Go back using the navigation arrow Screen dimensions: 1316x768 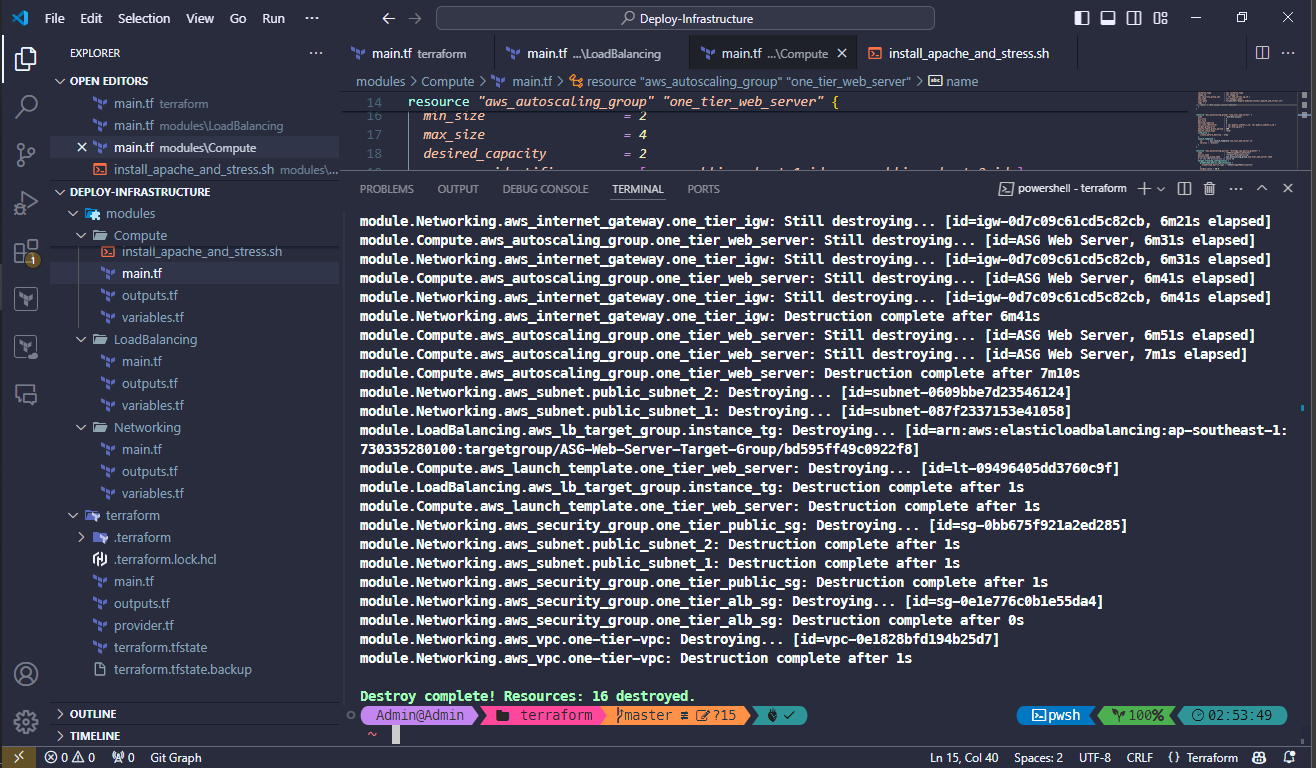pos(389,18)
